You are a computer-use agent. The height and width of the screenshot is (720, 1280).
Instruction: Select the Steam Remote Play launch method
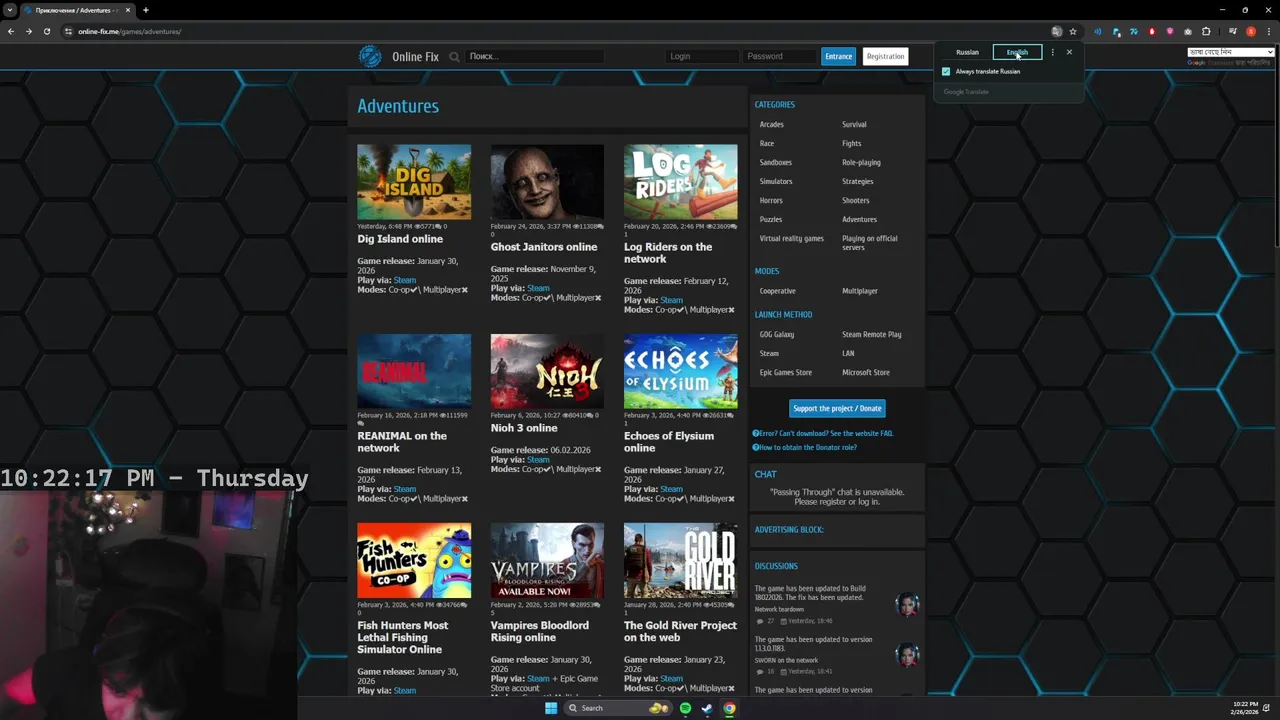pyautogui.click(x=871, y=334)
